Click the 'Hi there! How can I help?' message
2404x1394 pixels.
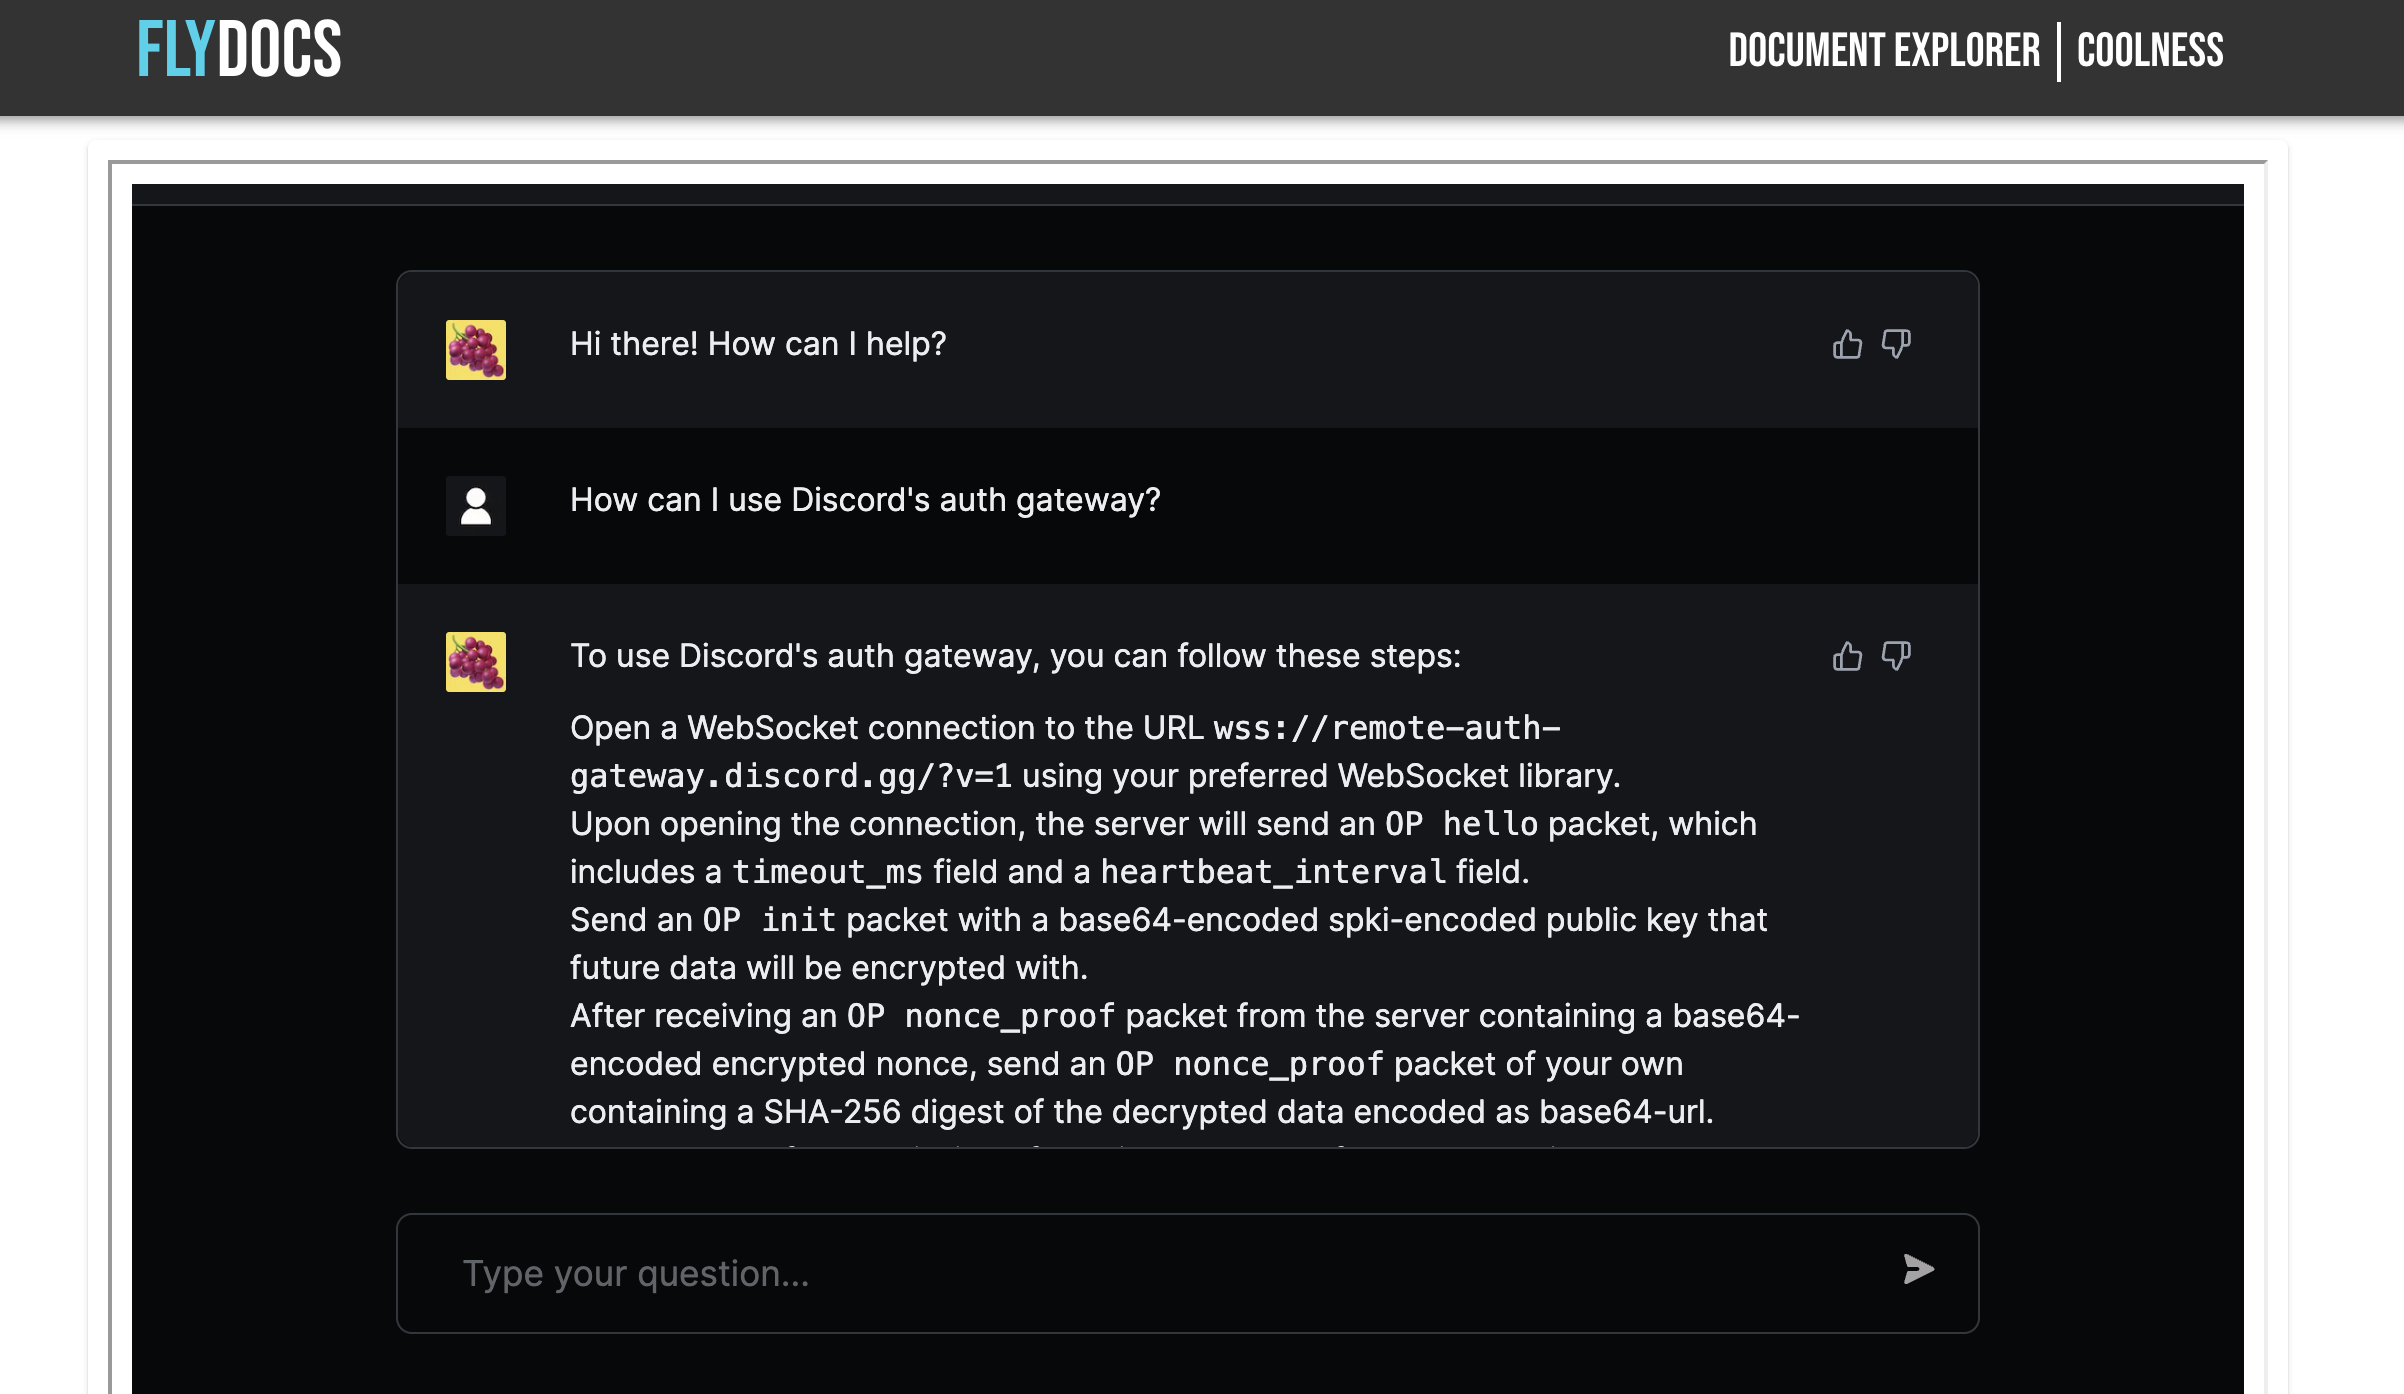click(x=758, y=344)
